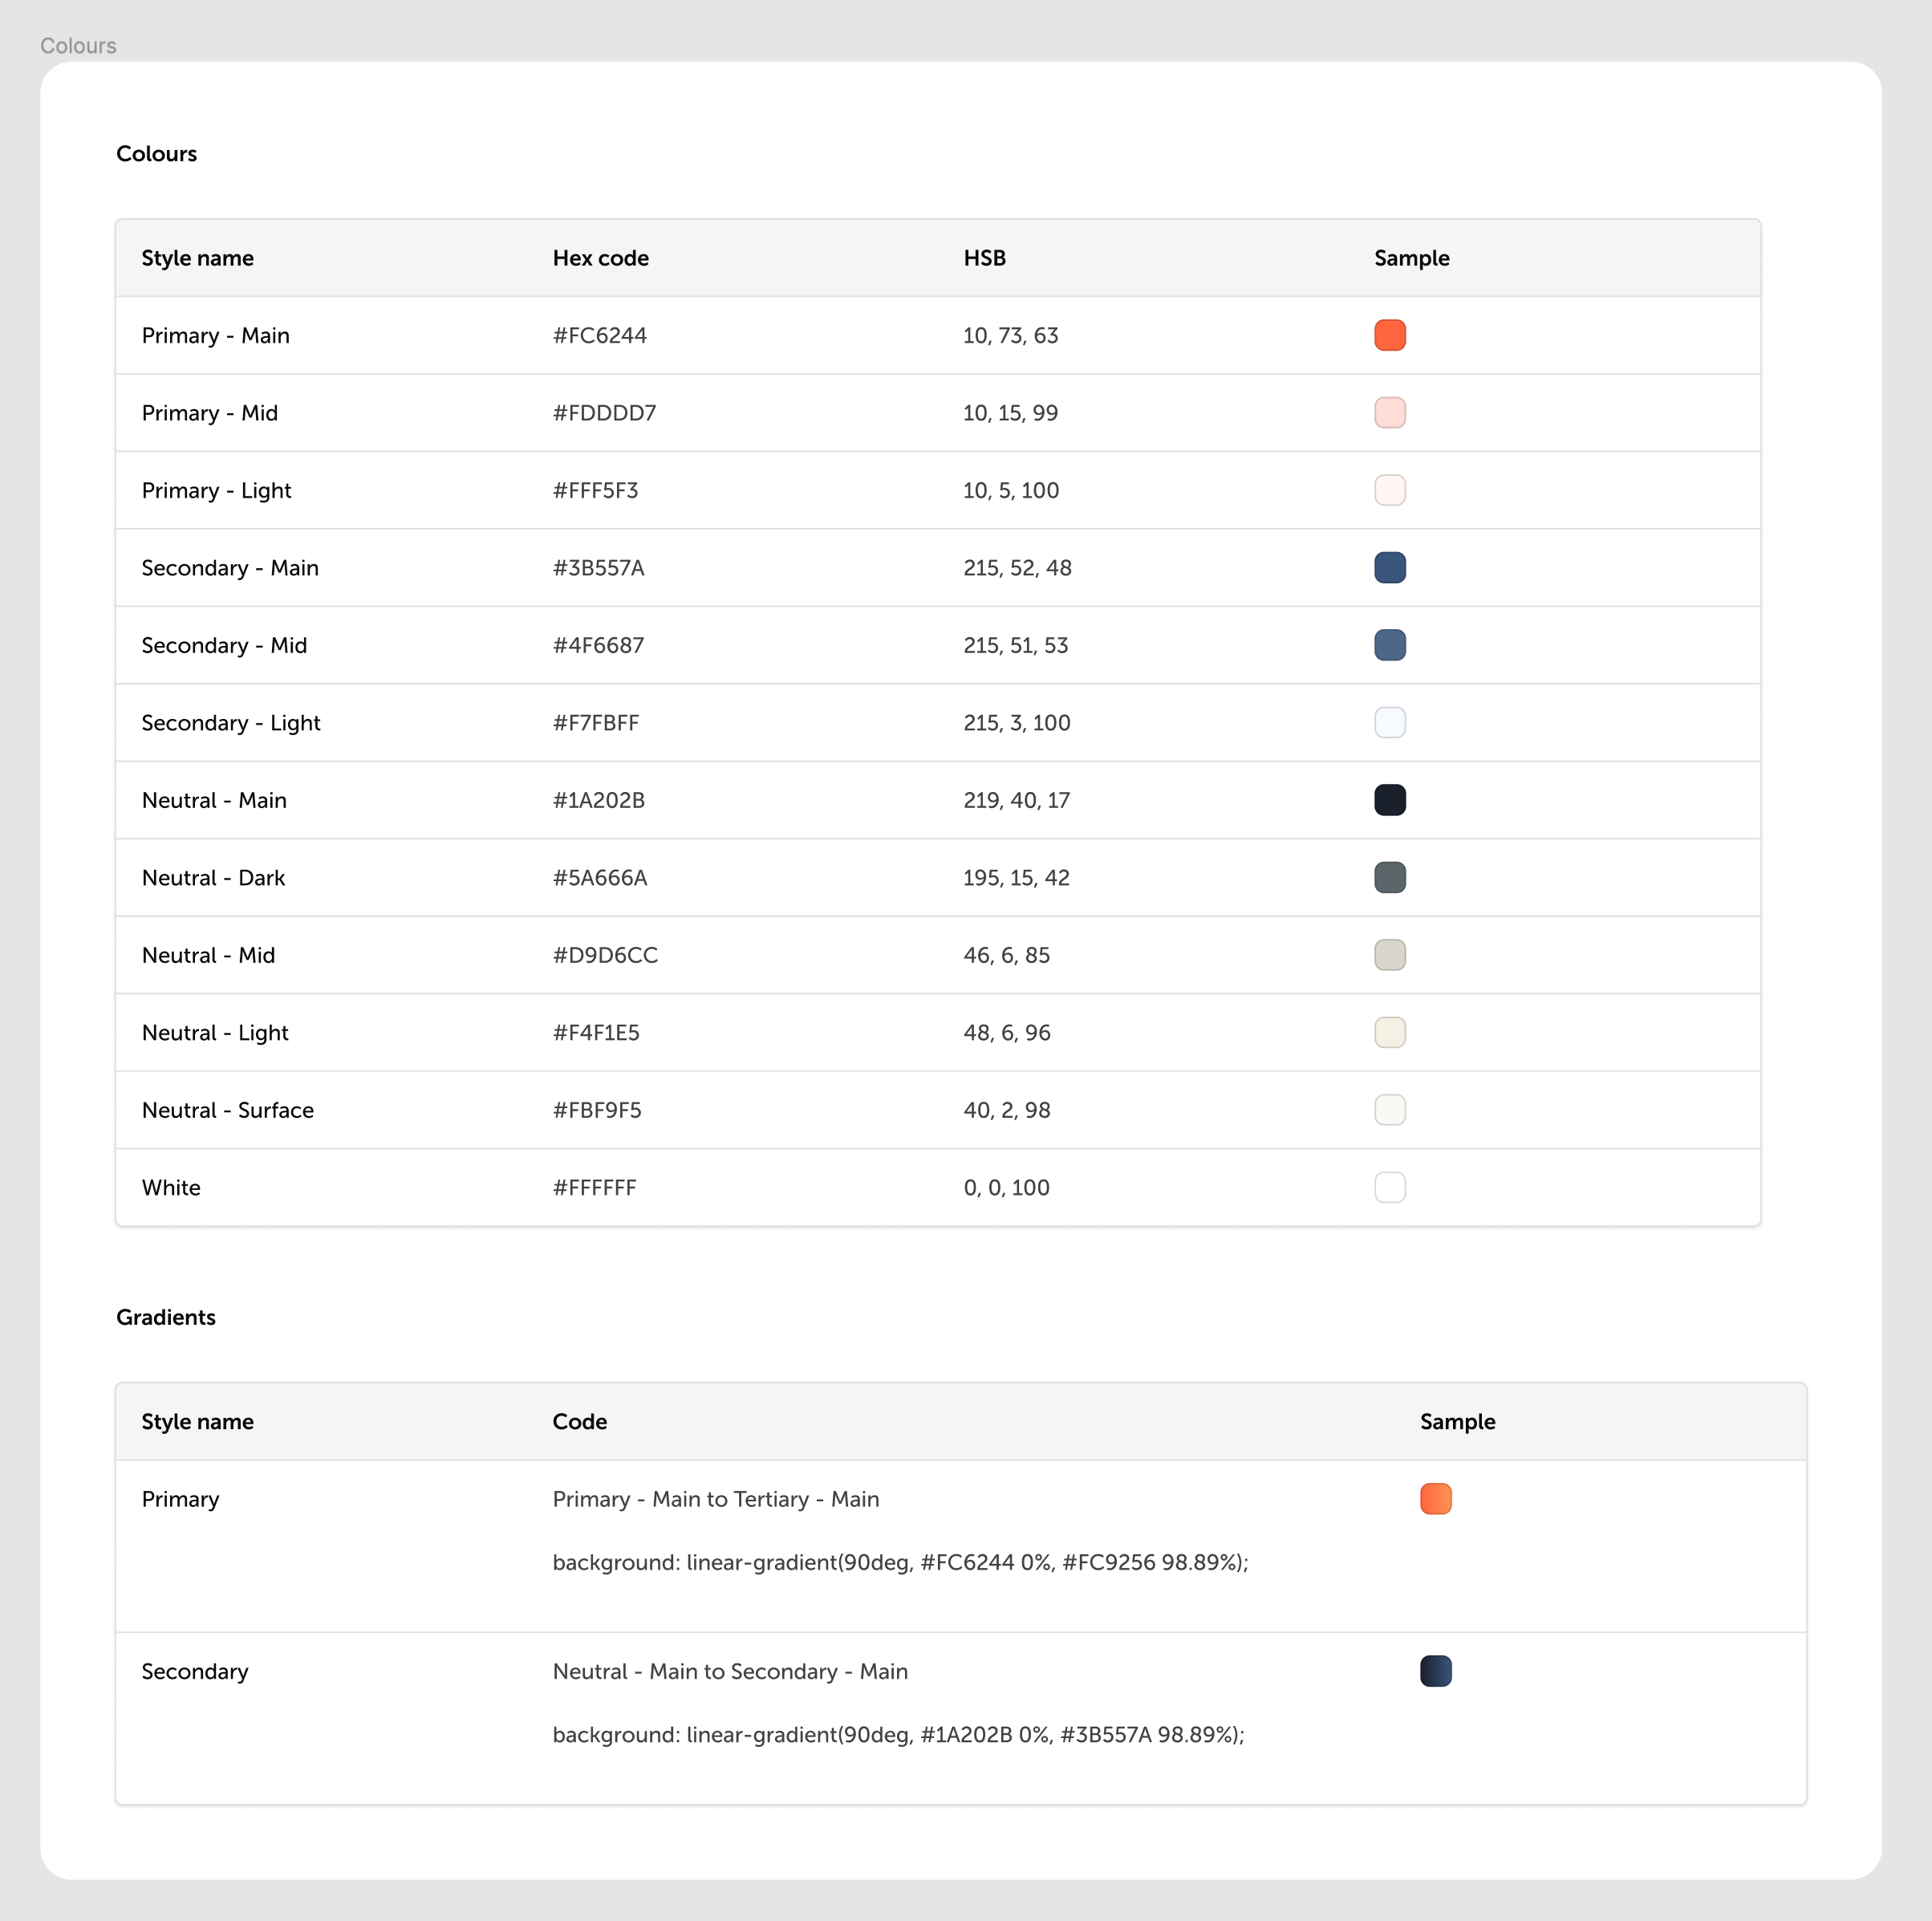Image resolution: width=1932 pixels, height=1921 pixels.
Task: Click the Primary - Light color sample
Action: (1389, 490)
